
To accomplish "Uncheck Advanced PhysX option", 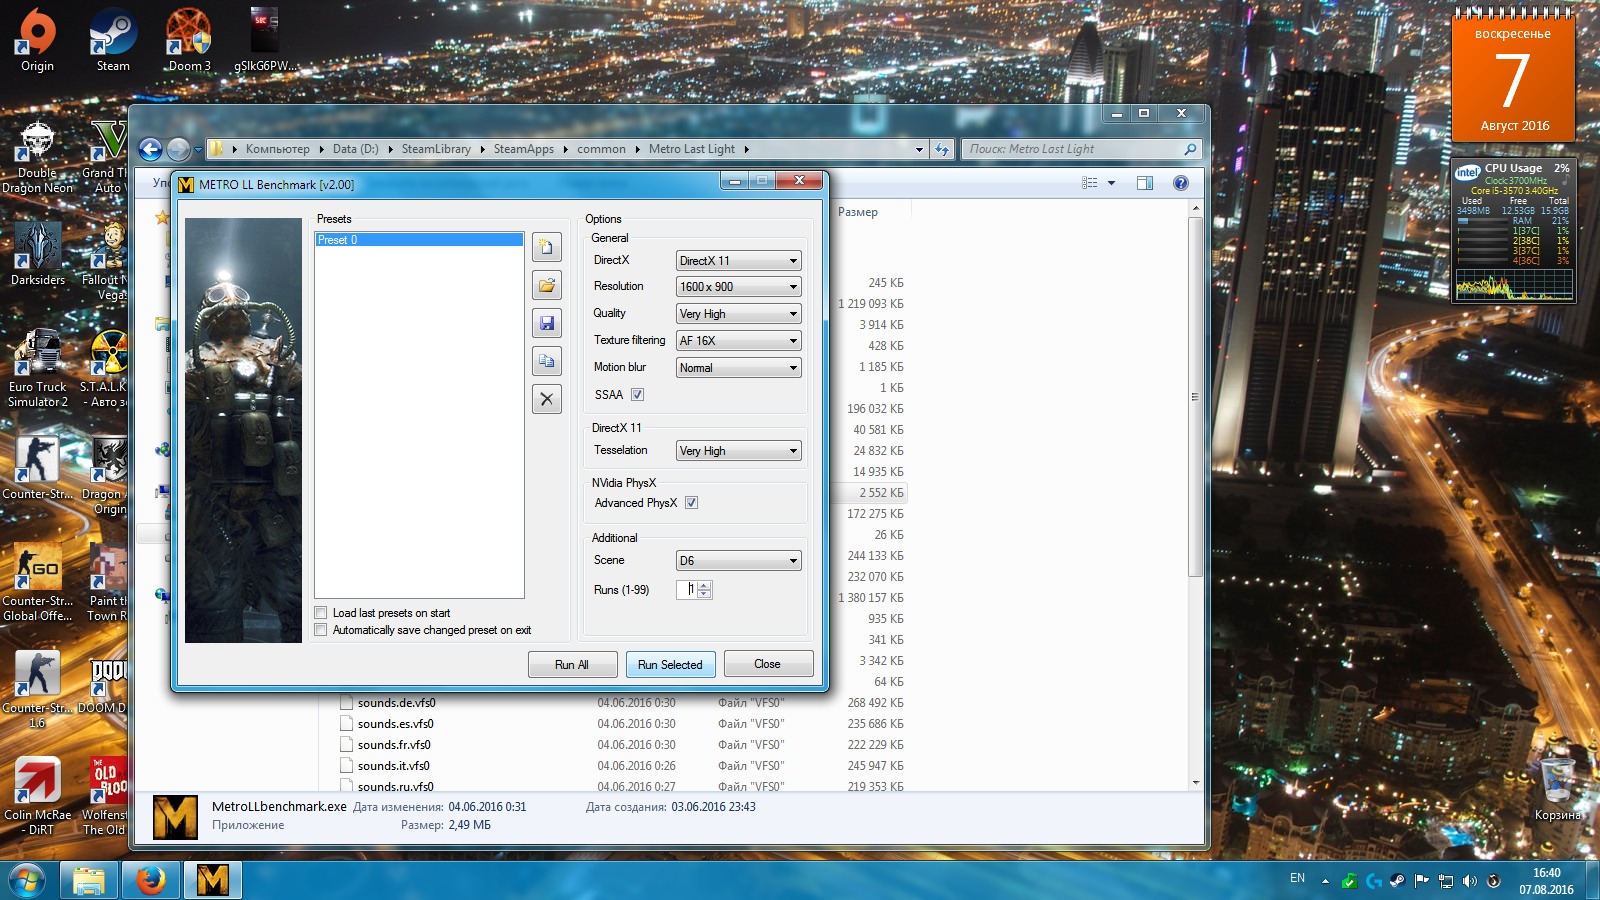I will (691, 503).
